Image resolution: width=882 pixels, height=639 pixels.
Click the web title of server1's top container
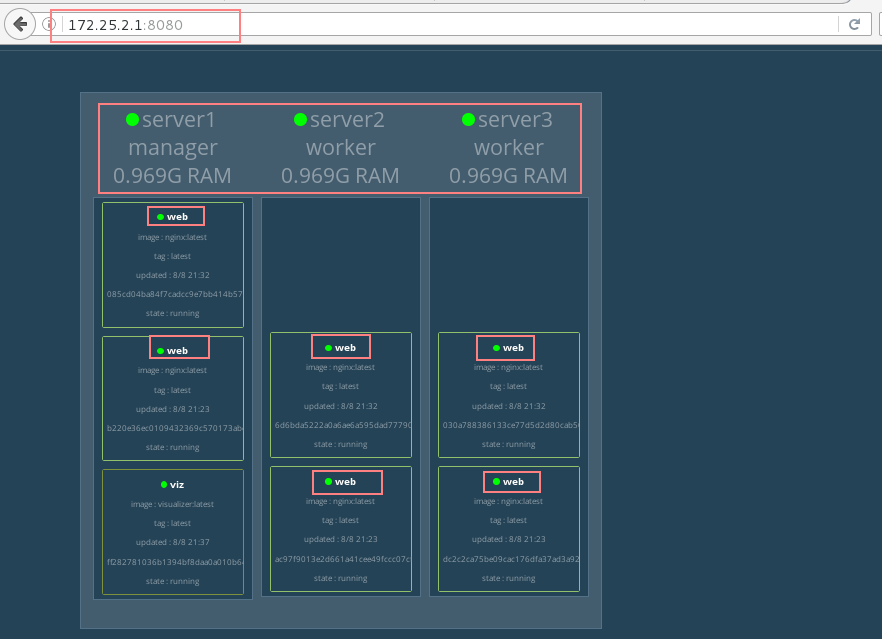pyautogui.click(x=177, y=217)
